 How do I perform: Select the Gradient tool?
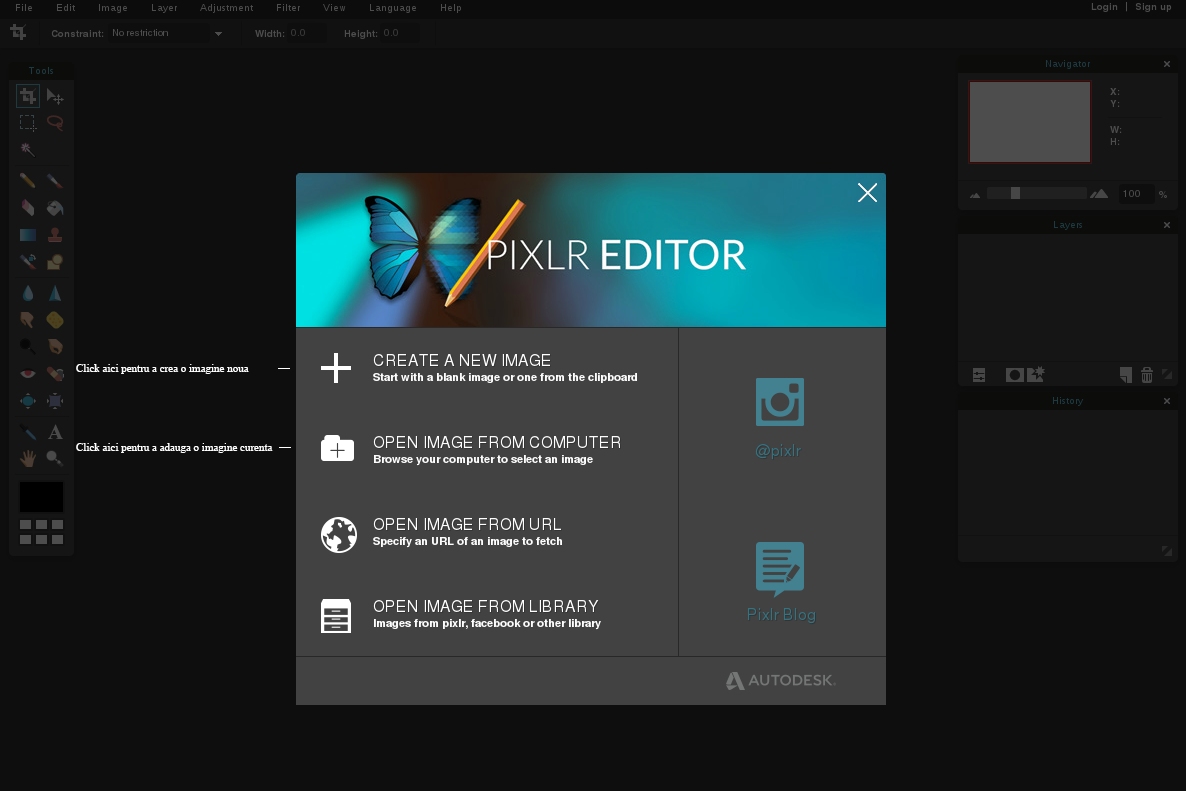(x=28, y=235)
